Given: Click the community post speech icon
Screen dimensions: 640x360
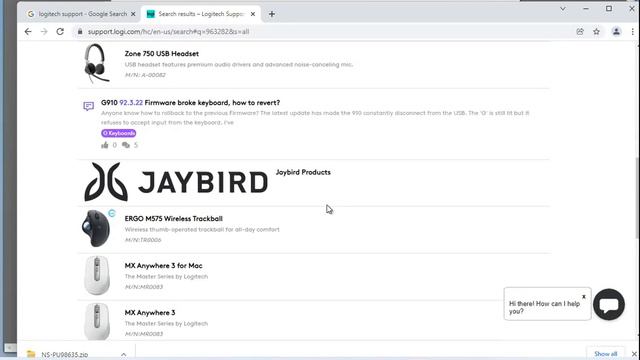Looking at the screenshot, I should [x=89, y=106].
